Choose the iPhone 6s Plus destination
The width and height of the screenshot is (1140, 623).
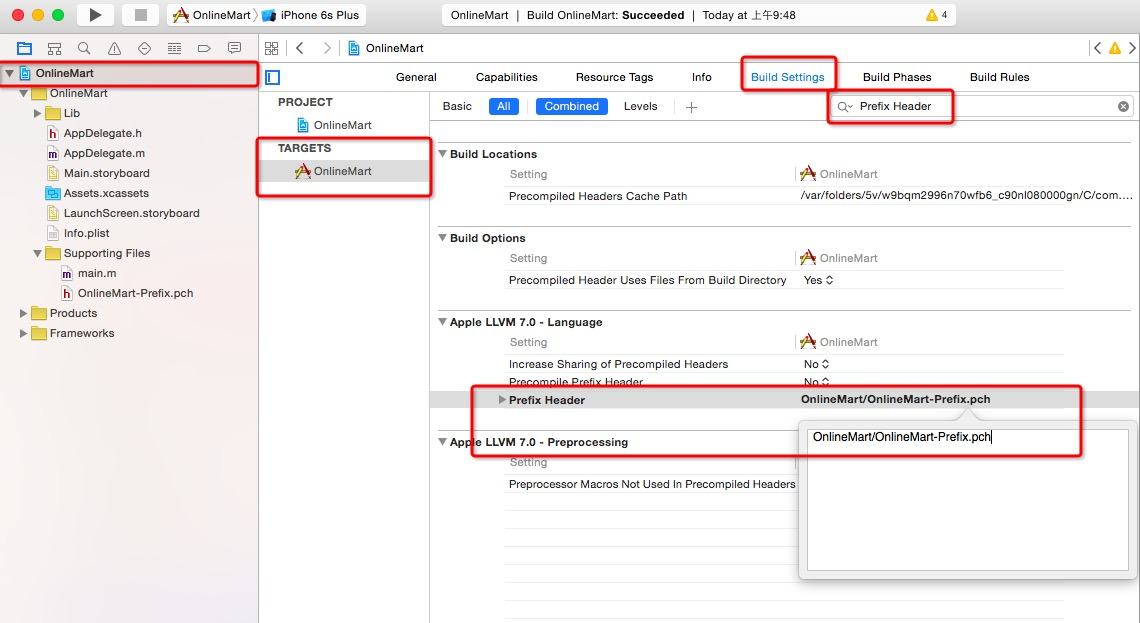pos(310,15)
